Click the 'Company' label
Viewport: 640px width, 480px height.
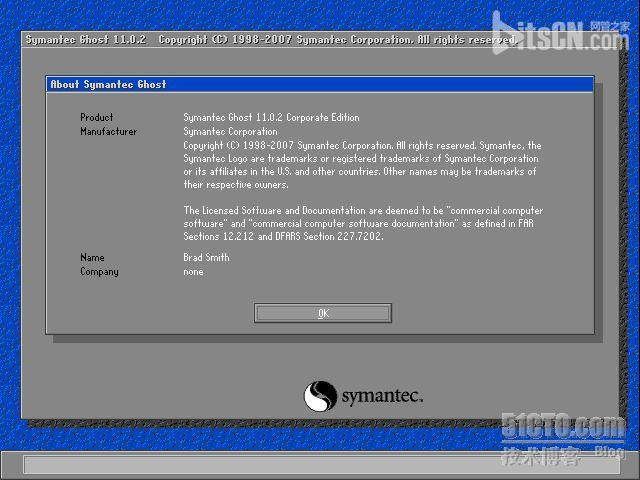point(99,272)
